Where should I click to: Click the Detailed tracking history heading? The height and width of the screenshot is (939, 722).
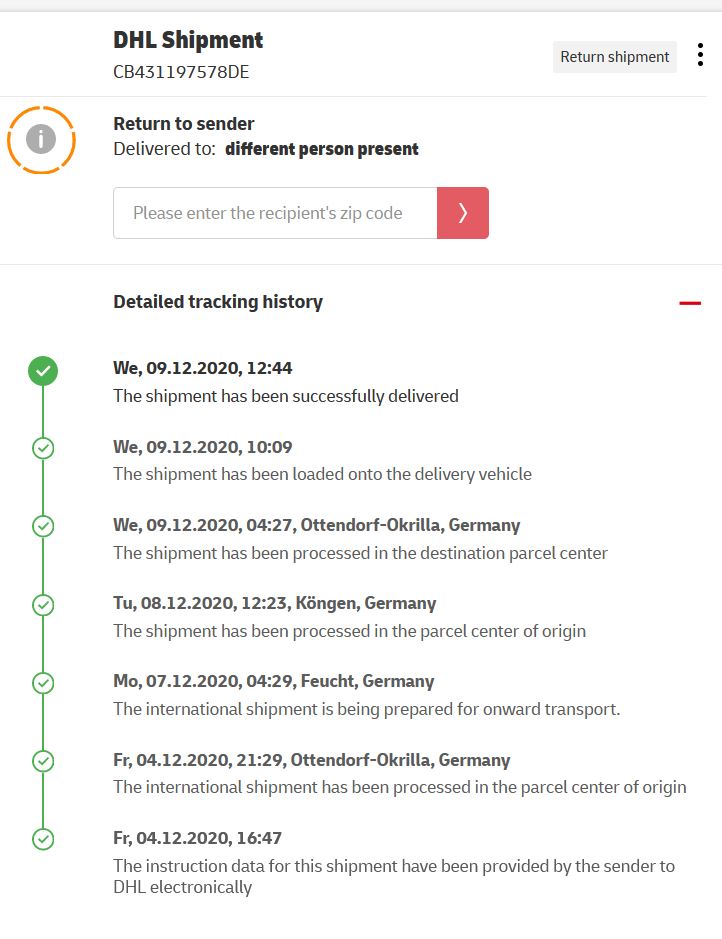pos(218,302)
